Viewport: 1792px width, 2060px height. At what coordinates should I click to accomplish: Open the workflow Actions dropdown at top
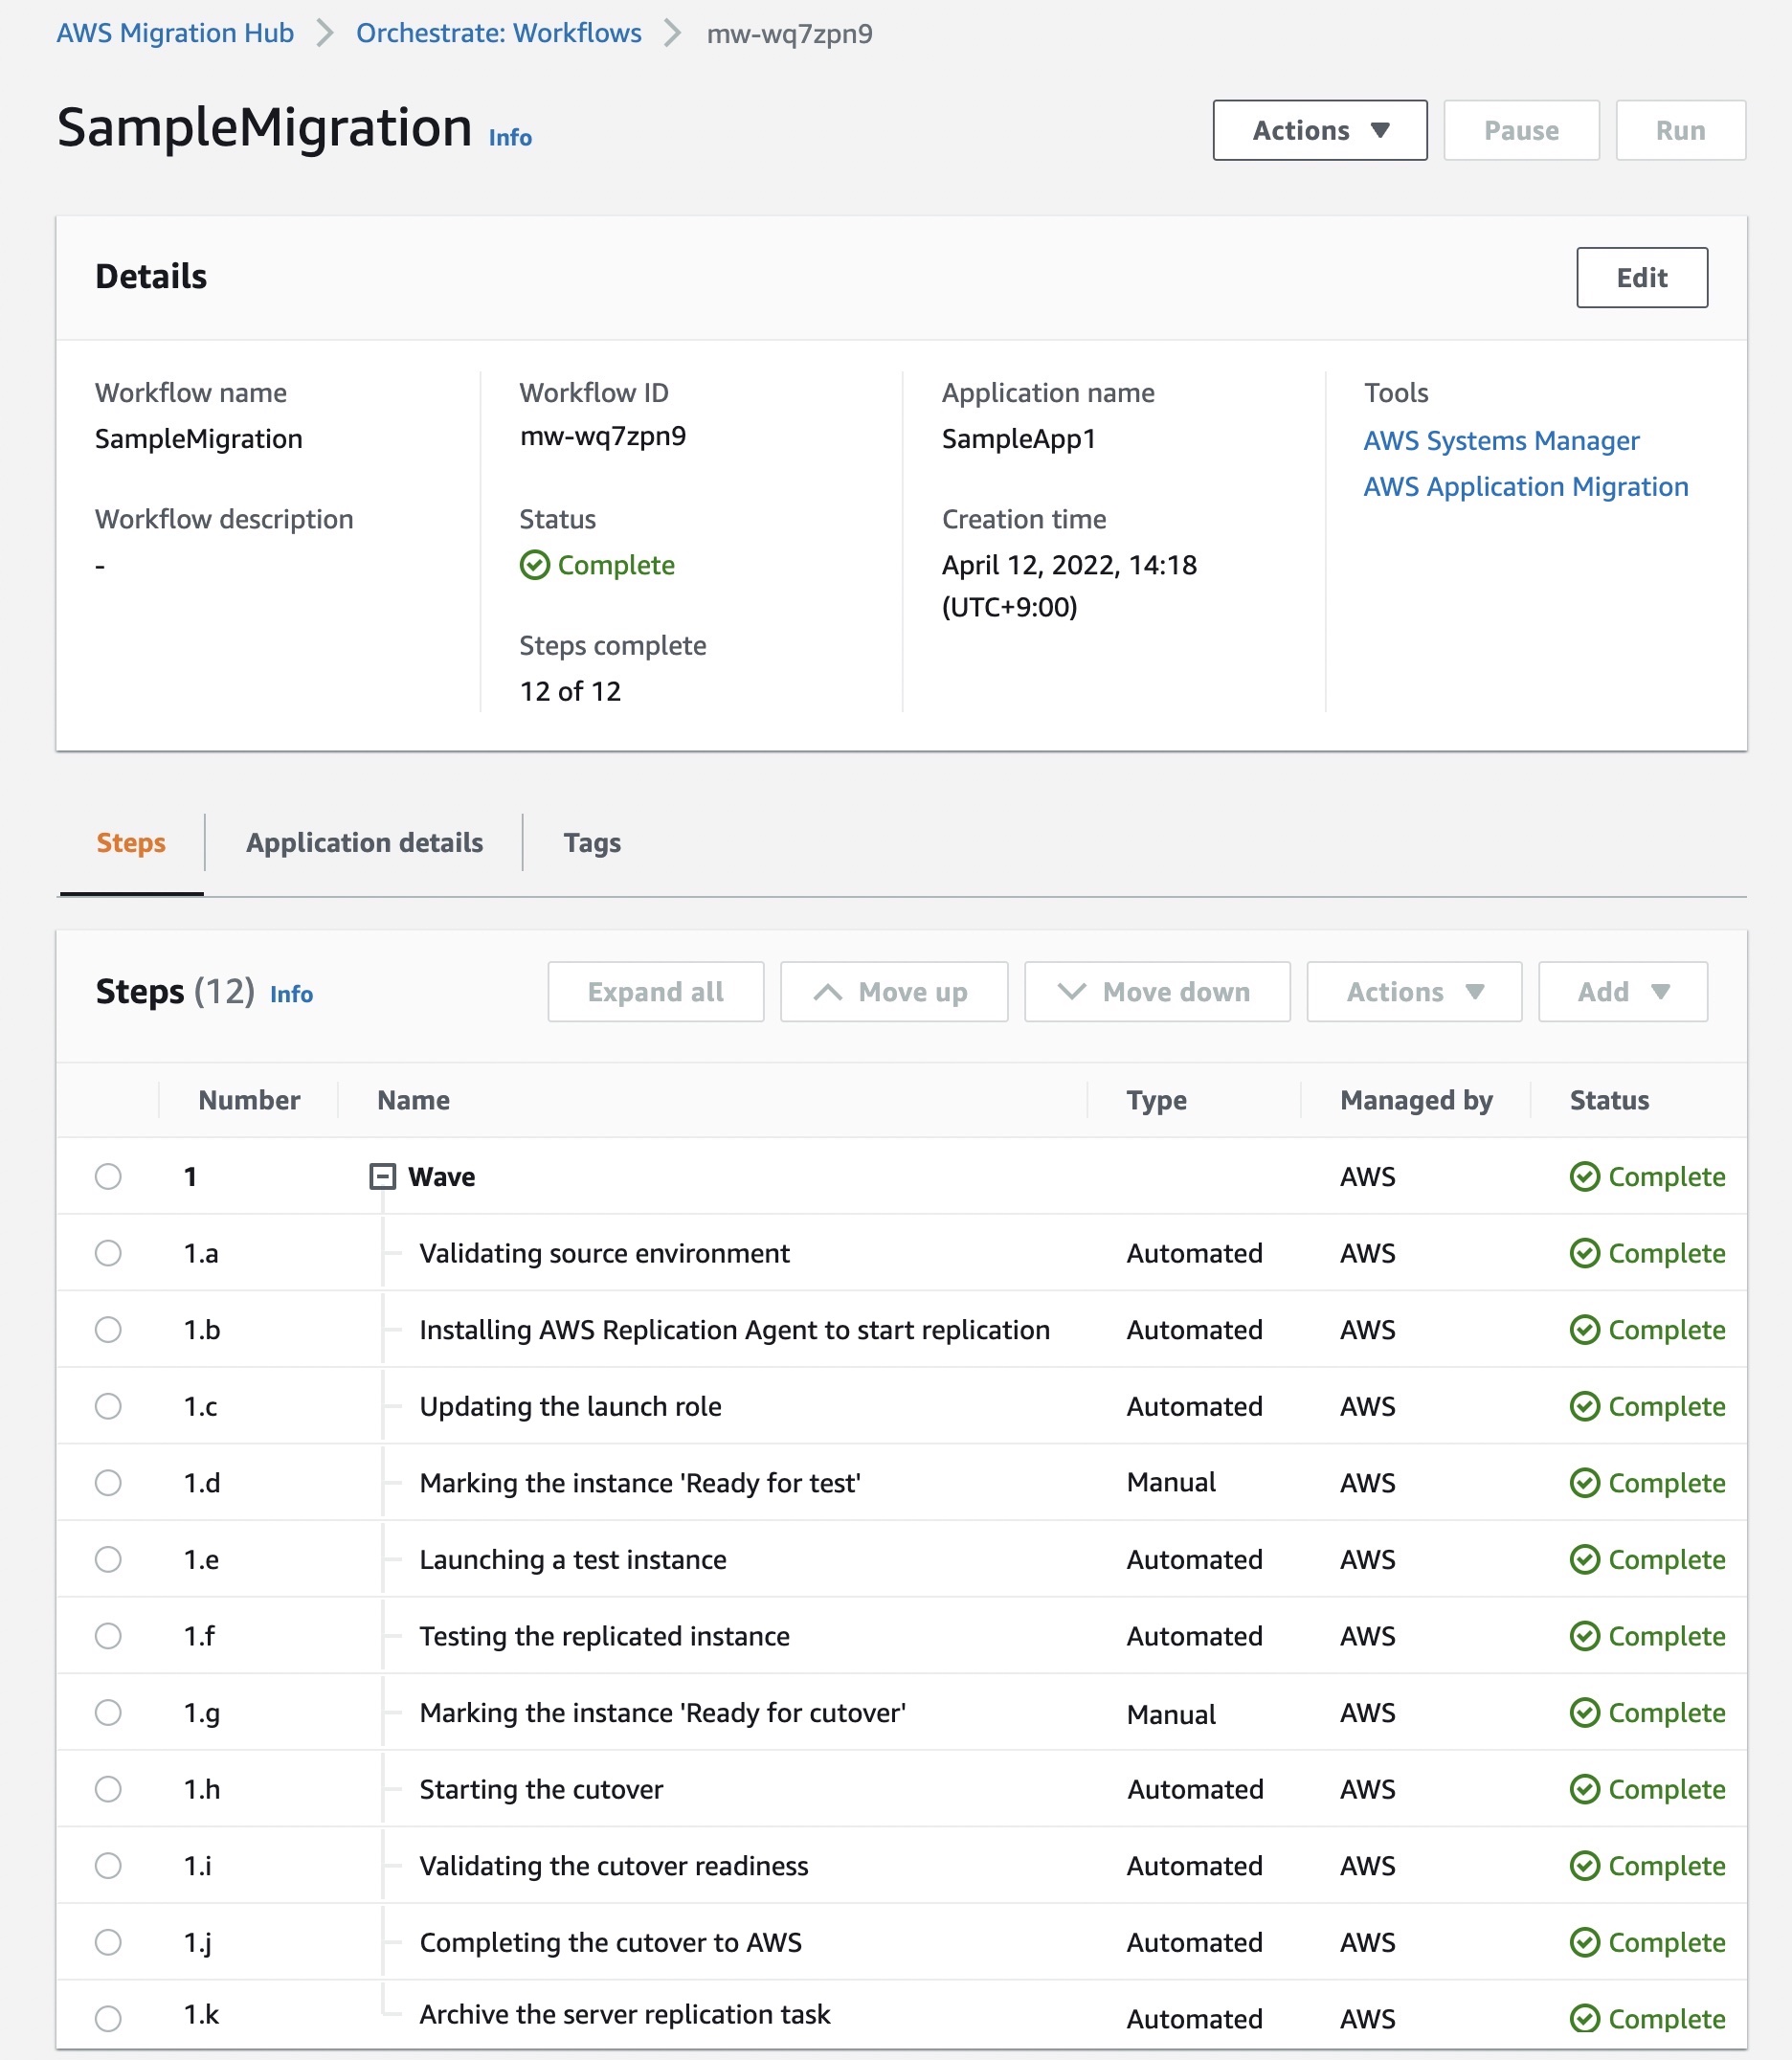[x=1319, y=130]
